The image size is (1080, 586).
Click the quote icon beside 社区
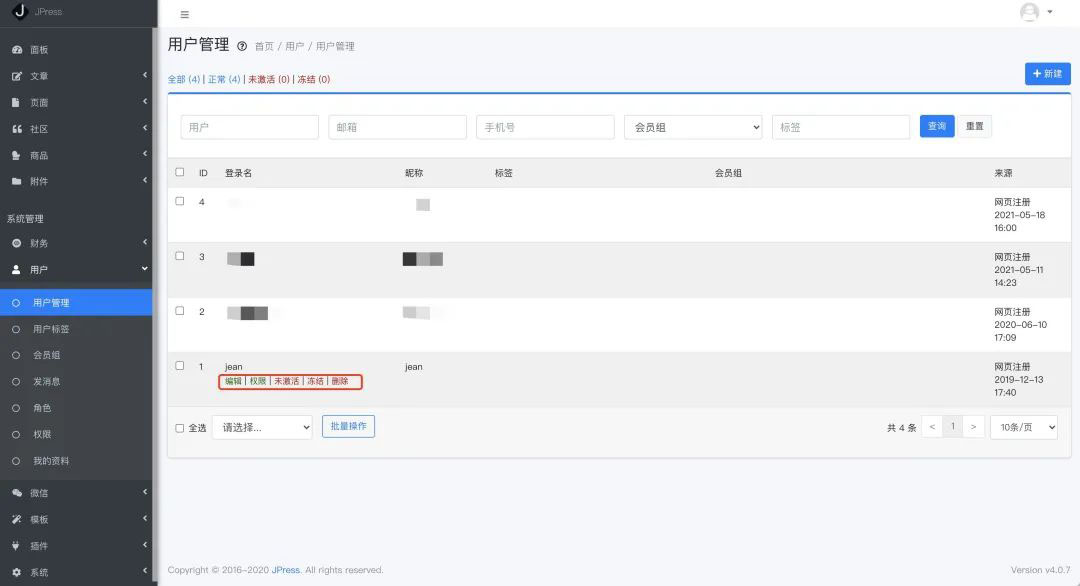[x=16, y=129]
